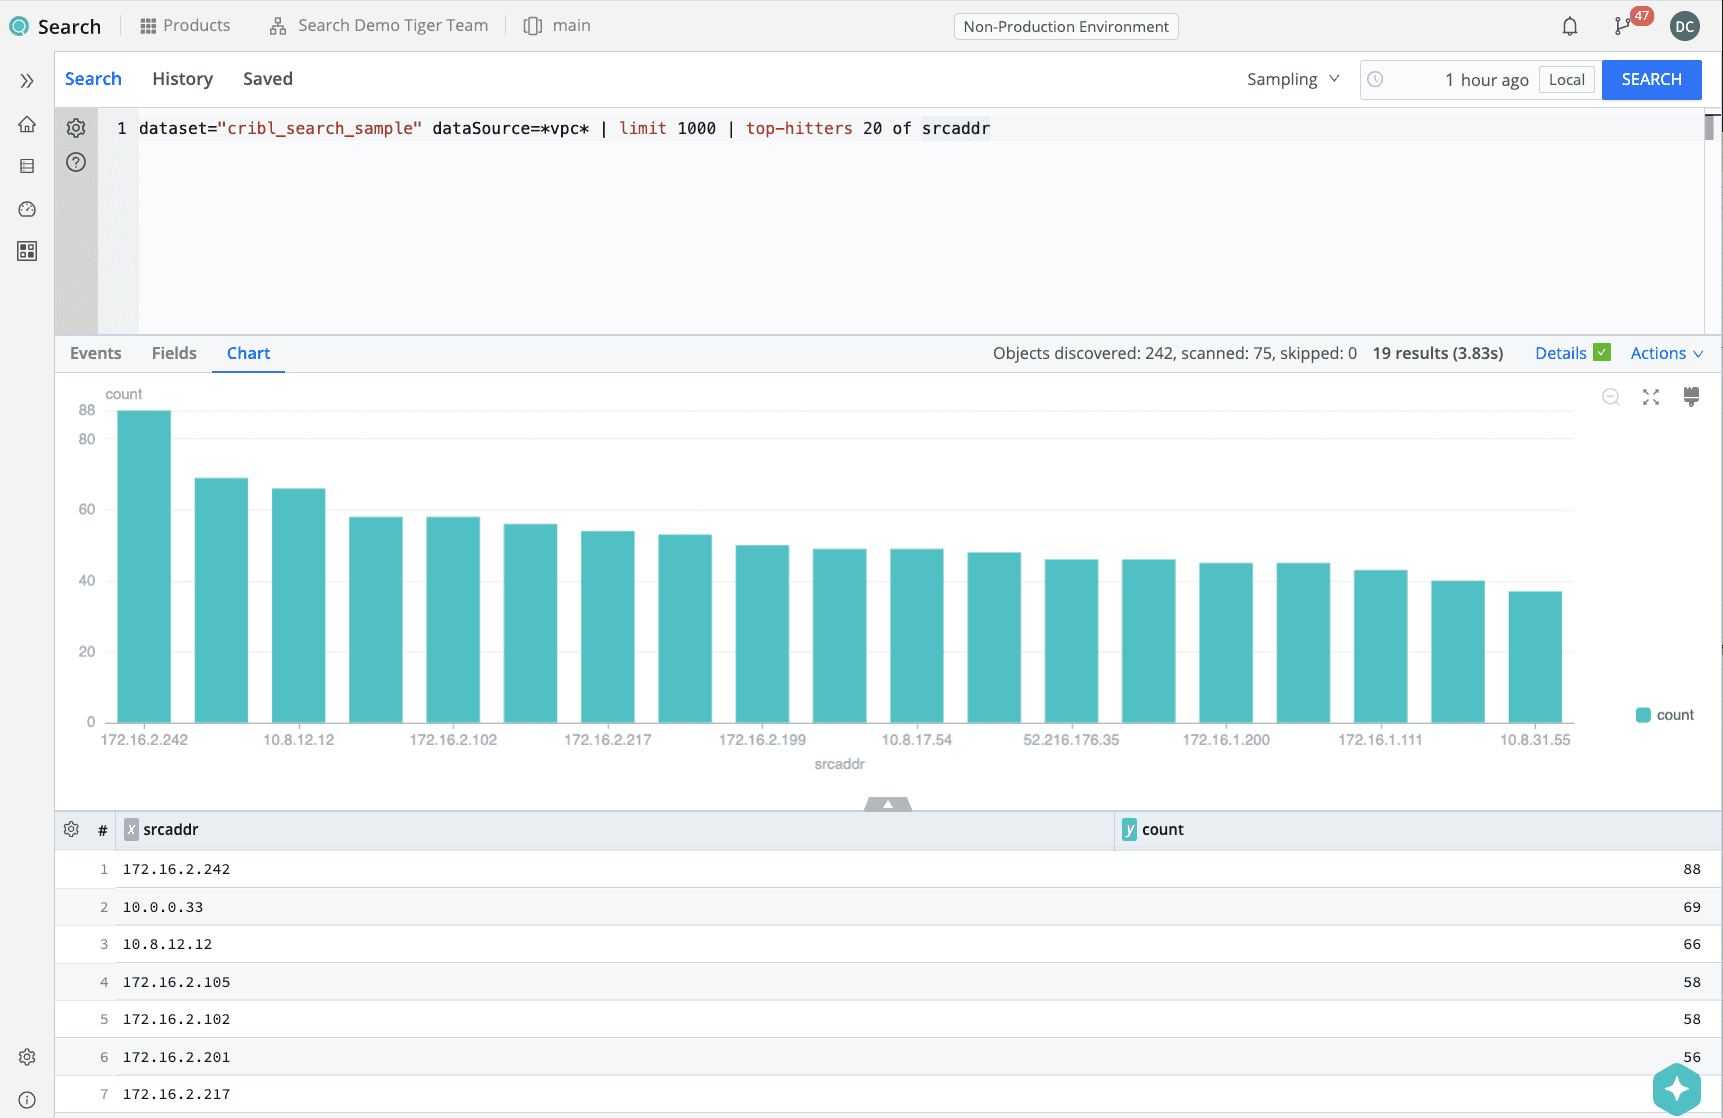Expand the Sampling dropdown
The width and height of the screenshot is (1723, 1118).
tap(1292, 79)
